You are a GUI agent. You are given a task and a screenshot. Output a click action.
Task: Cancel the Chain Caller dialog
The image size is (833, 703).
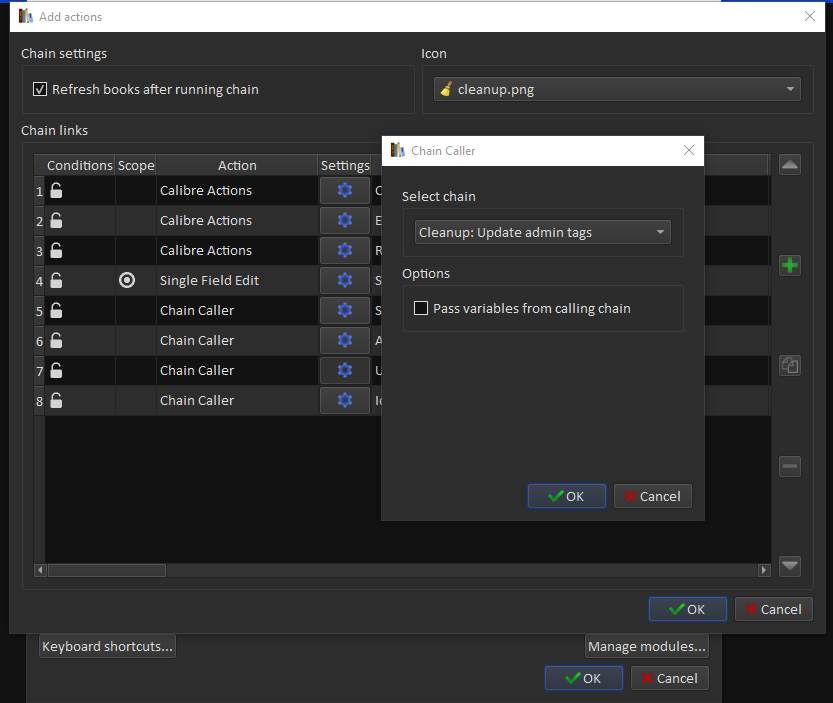[652, 496]
